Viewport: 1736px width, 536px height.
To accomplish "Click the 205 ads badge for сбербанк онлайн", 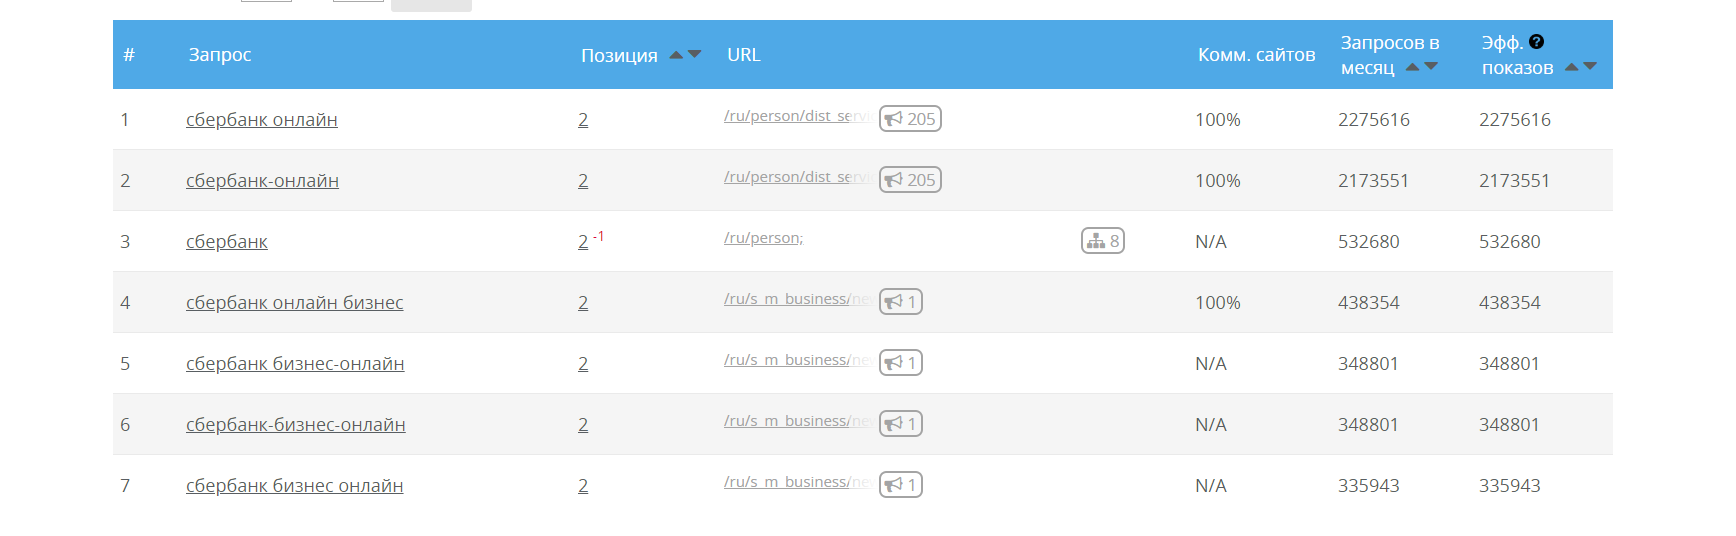I will (910, 119).
